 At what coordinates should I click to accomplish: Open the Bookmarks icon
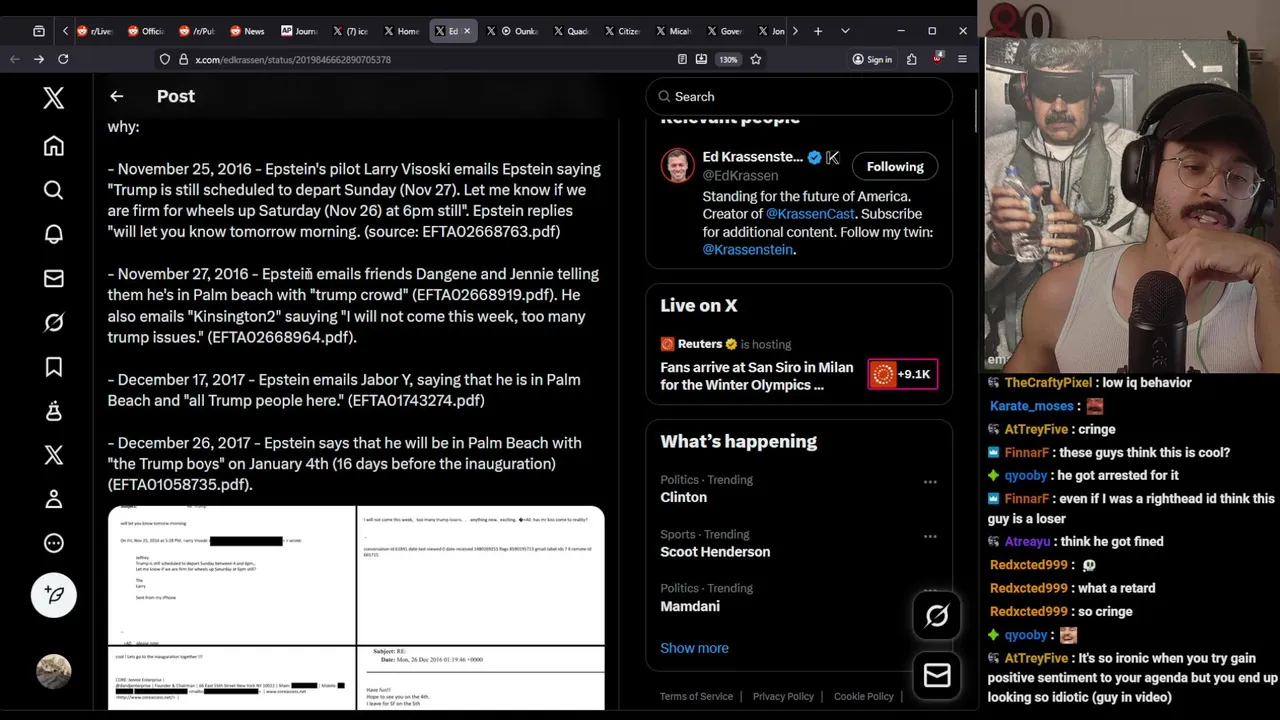(x=54, y=367)
